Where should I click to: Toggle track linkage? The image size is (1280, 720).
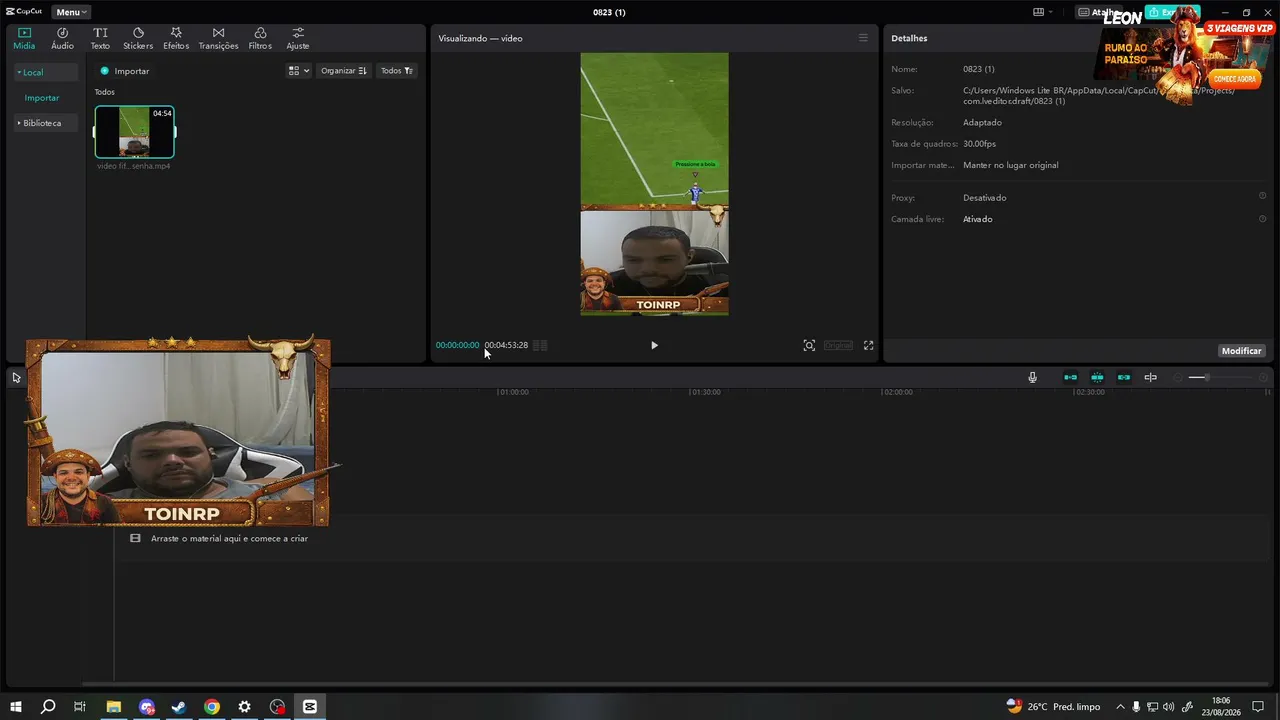pyautogui.click(x=1124, y=377)
